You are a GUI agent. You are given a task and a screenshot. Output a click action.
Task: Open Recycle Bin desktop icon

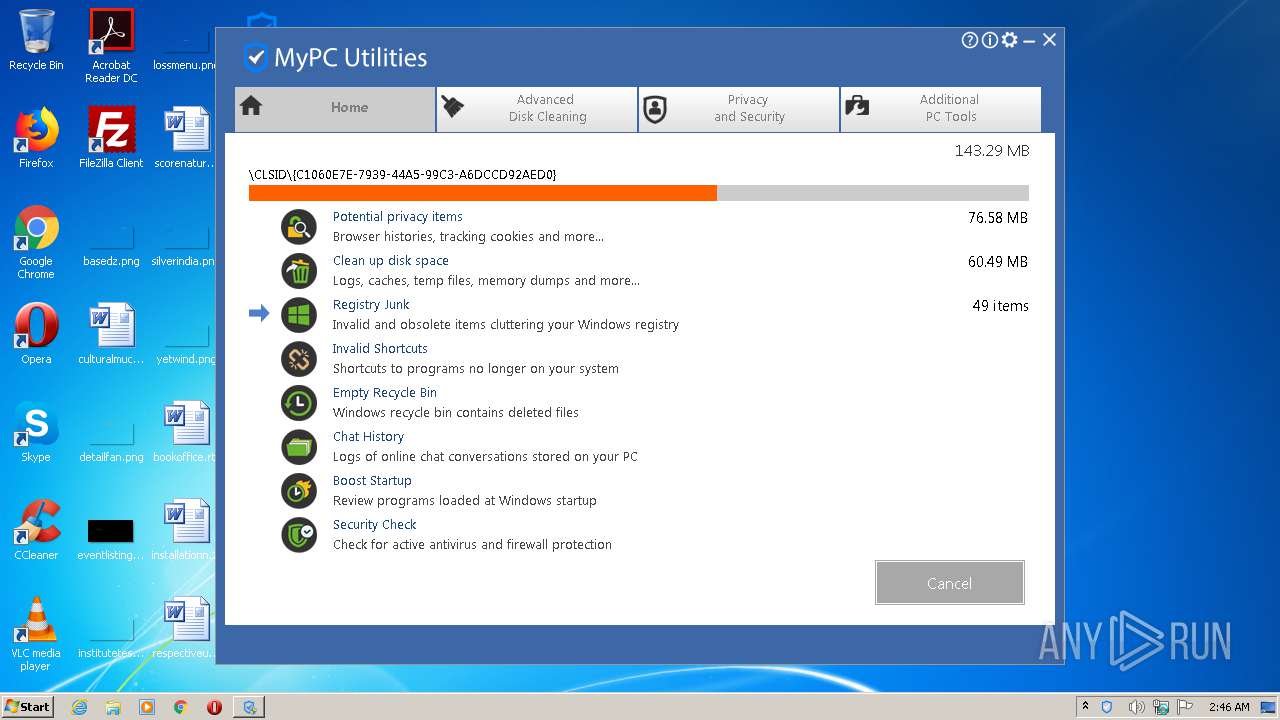(36, 40)
